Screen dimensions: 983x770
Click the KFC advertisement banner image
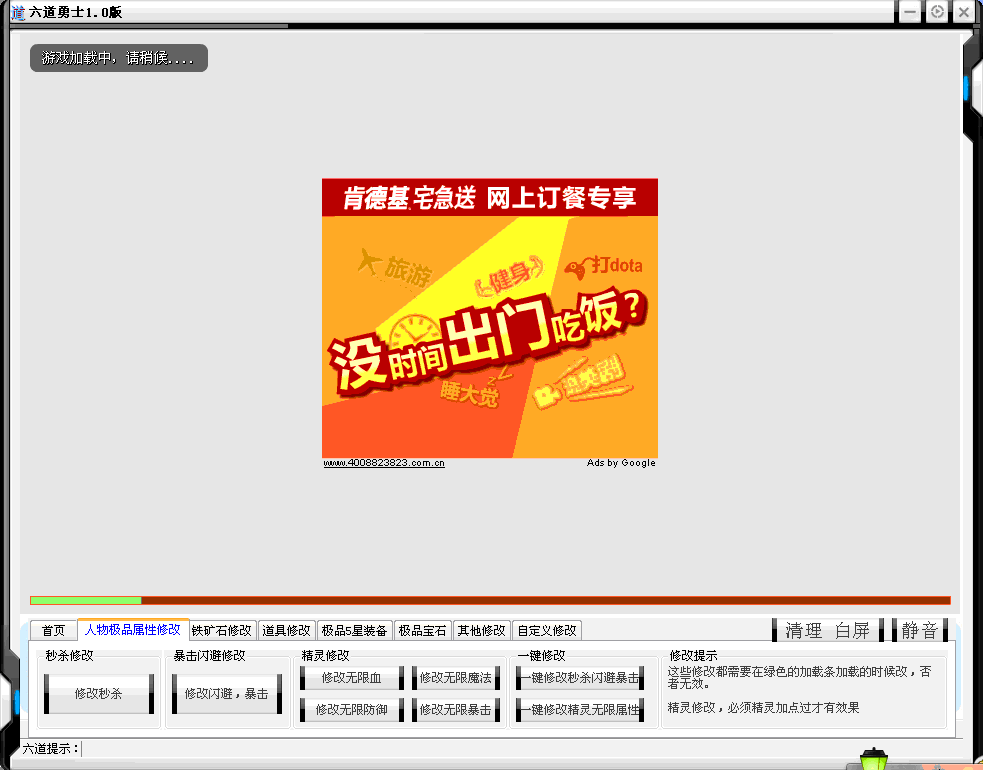(489, 320)
